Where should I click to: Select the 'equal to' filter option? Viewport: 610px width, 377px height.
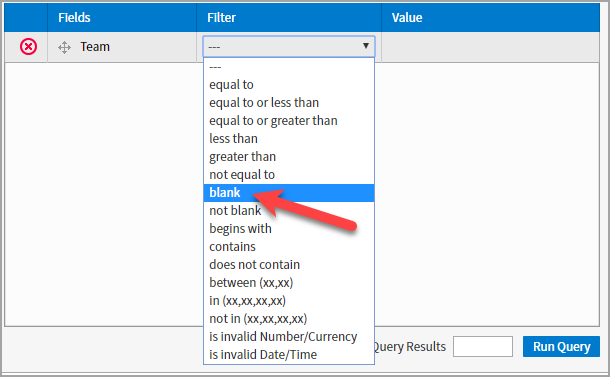click(x=289, y=85)
